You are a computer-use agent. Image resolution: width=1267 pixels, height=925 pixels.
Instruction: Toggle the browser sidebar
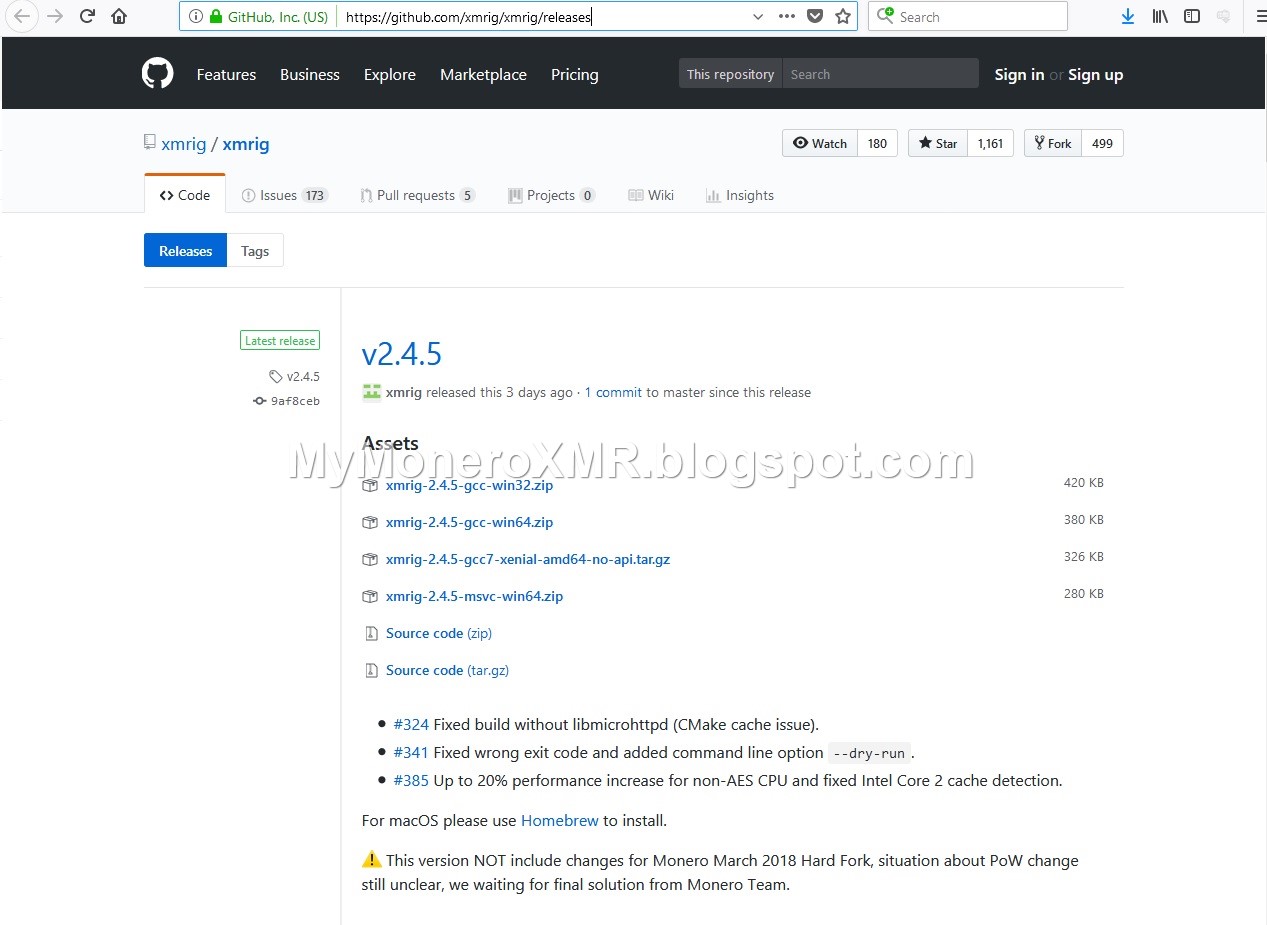[1192, 16]
